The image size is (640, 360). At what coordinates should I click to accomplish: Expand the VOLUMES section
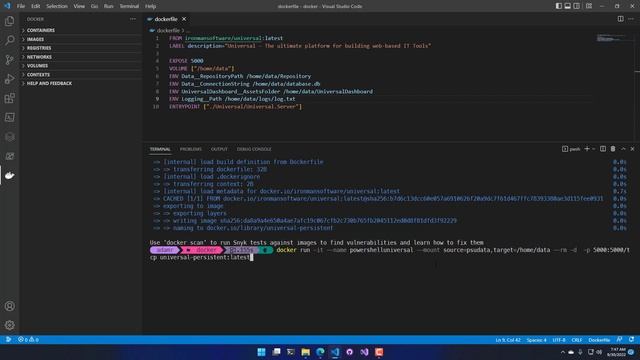pyautogui.click(x=81, y=66)
